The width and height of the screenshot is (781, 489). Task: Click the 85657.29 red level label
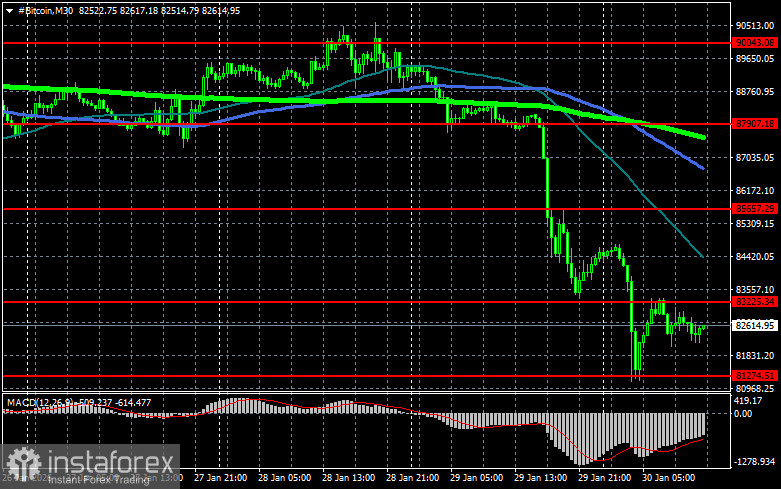pyautogui.click(x=755, y=209)
